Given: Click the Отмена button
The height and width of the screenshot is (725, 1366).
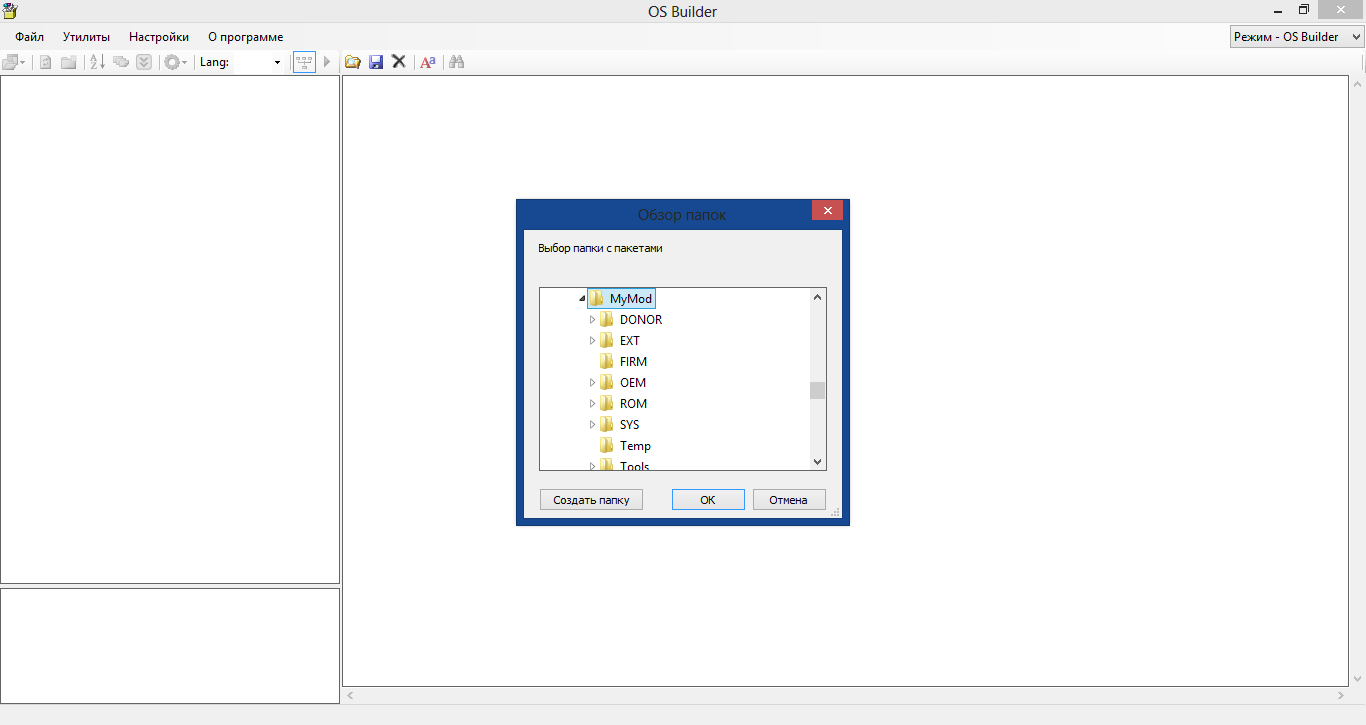Looking at the screenshot, I should [789, 500].
